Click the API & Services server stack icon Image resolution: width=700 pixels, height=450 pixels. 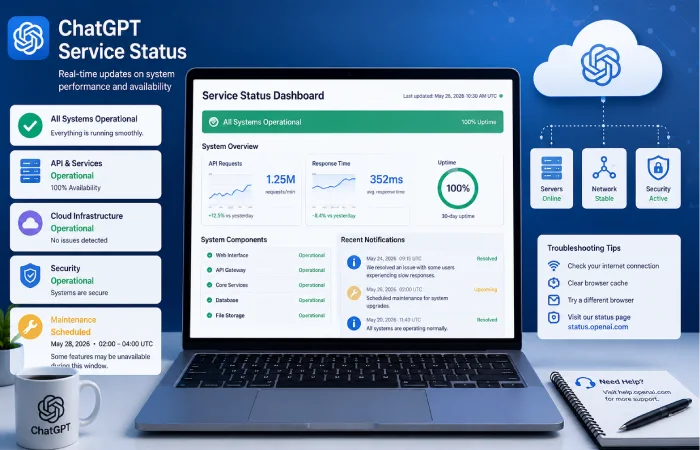[x=30, y=171]
